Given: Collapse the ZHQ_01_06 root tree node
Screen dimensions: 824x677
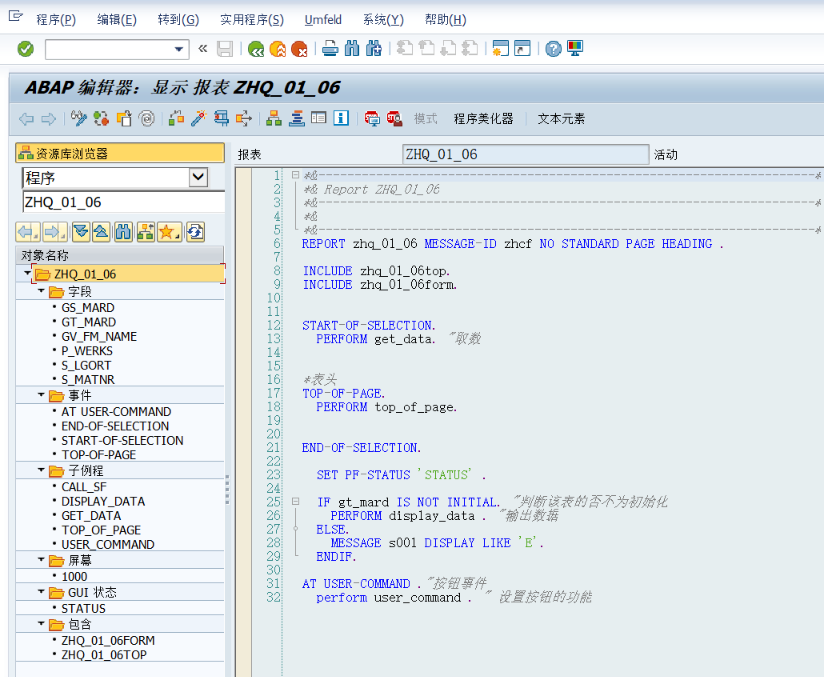Looking at the screenshot, I should pos(27,273).
